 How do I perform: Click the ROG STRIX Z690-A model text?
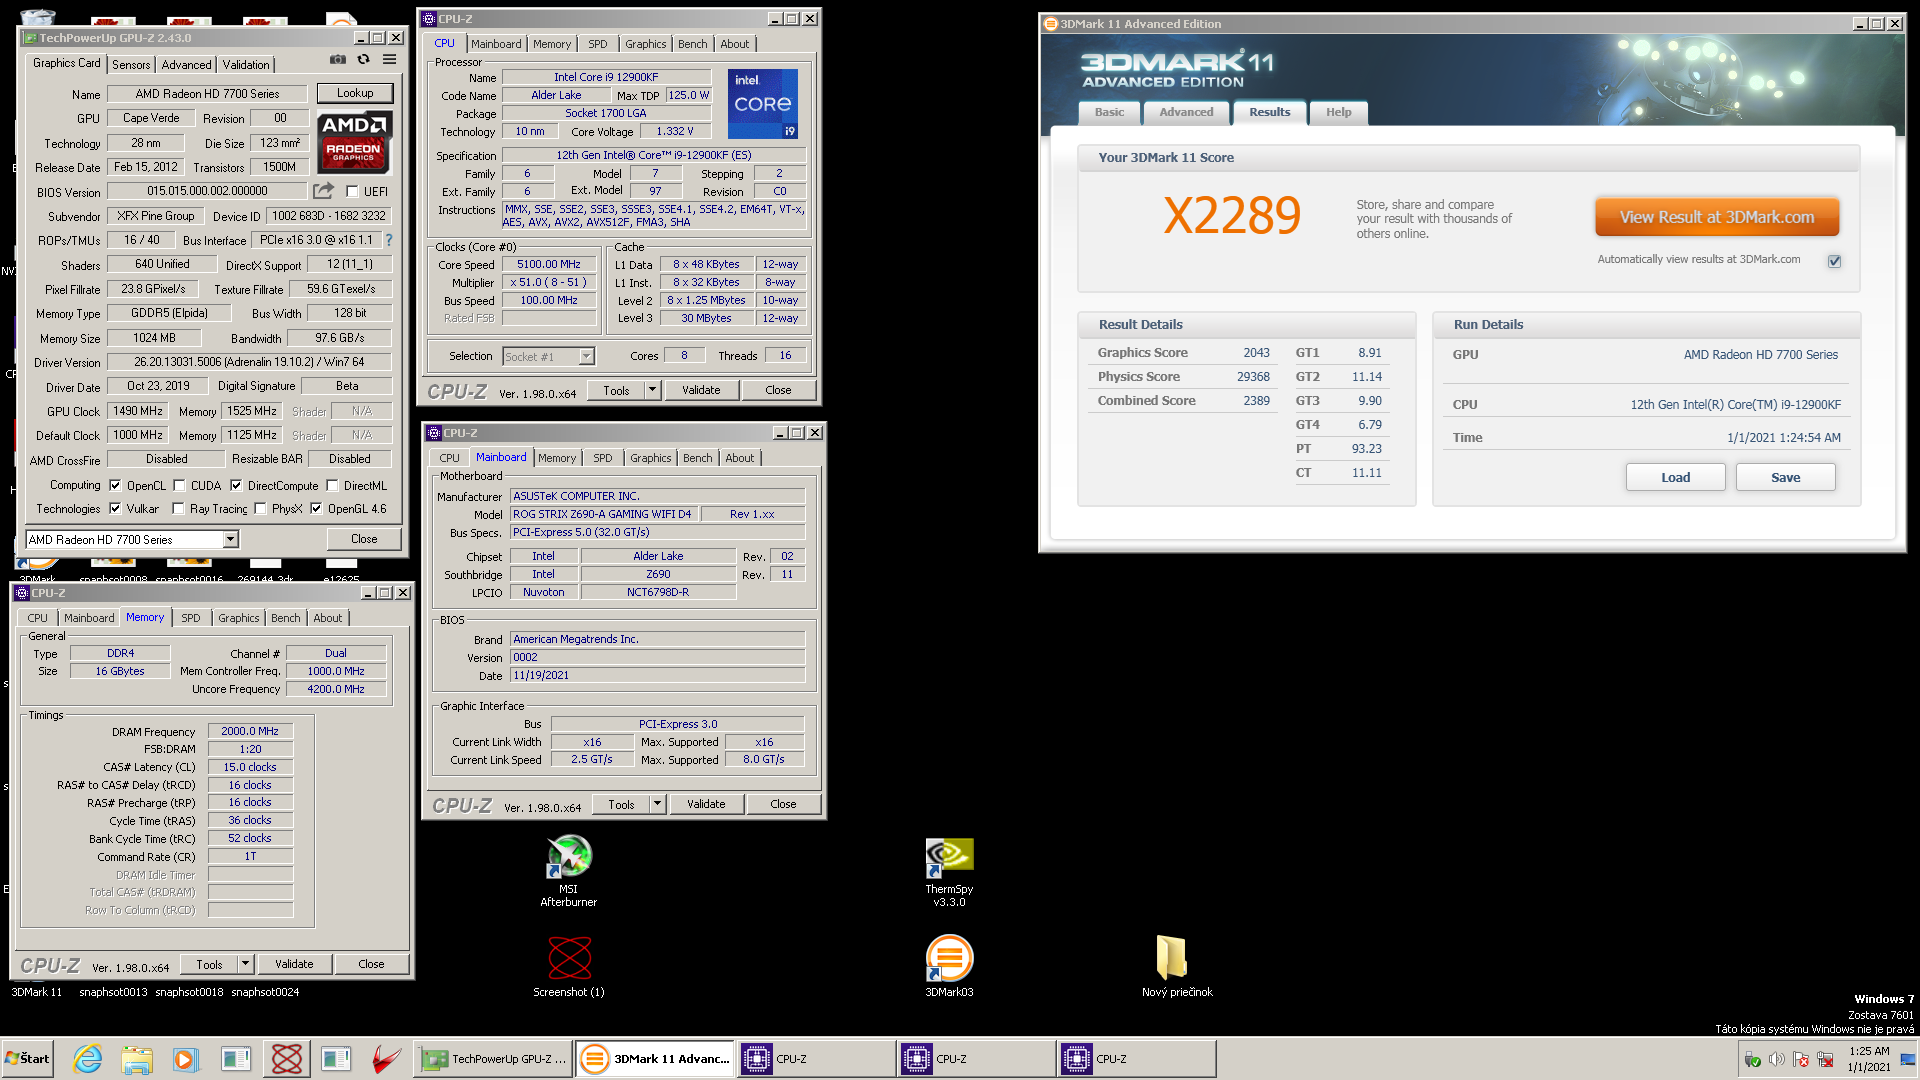(602, 514)
